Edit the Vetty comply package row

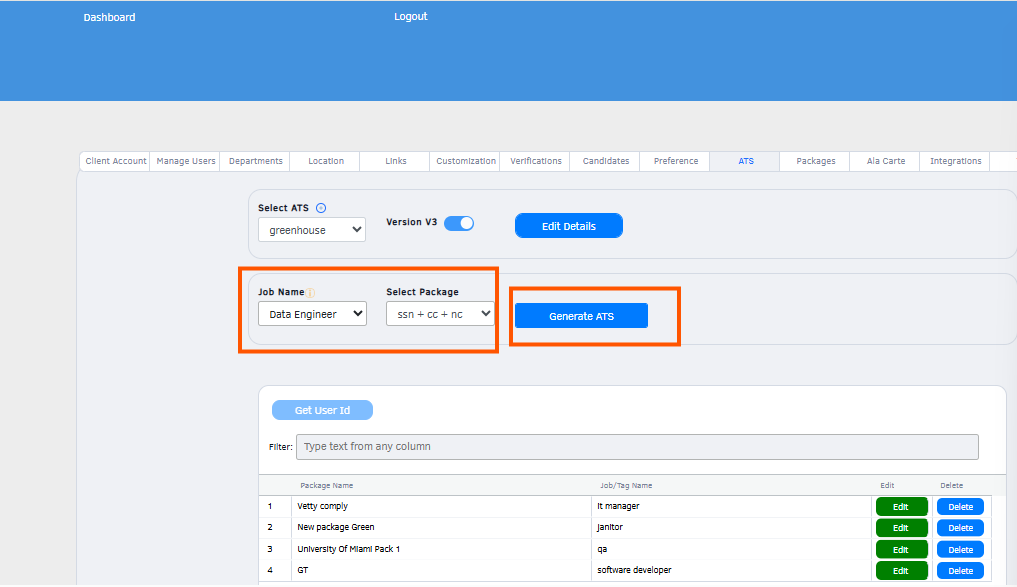coord(901,507)
